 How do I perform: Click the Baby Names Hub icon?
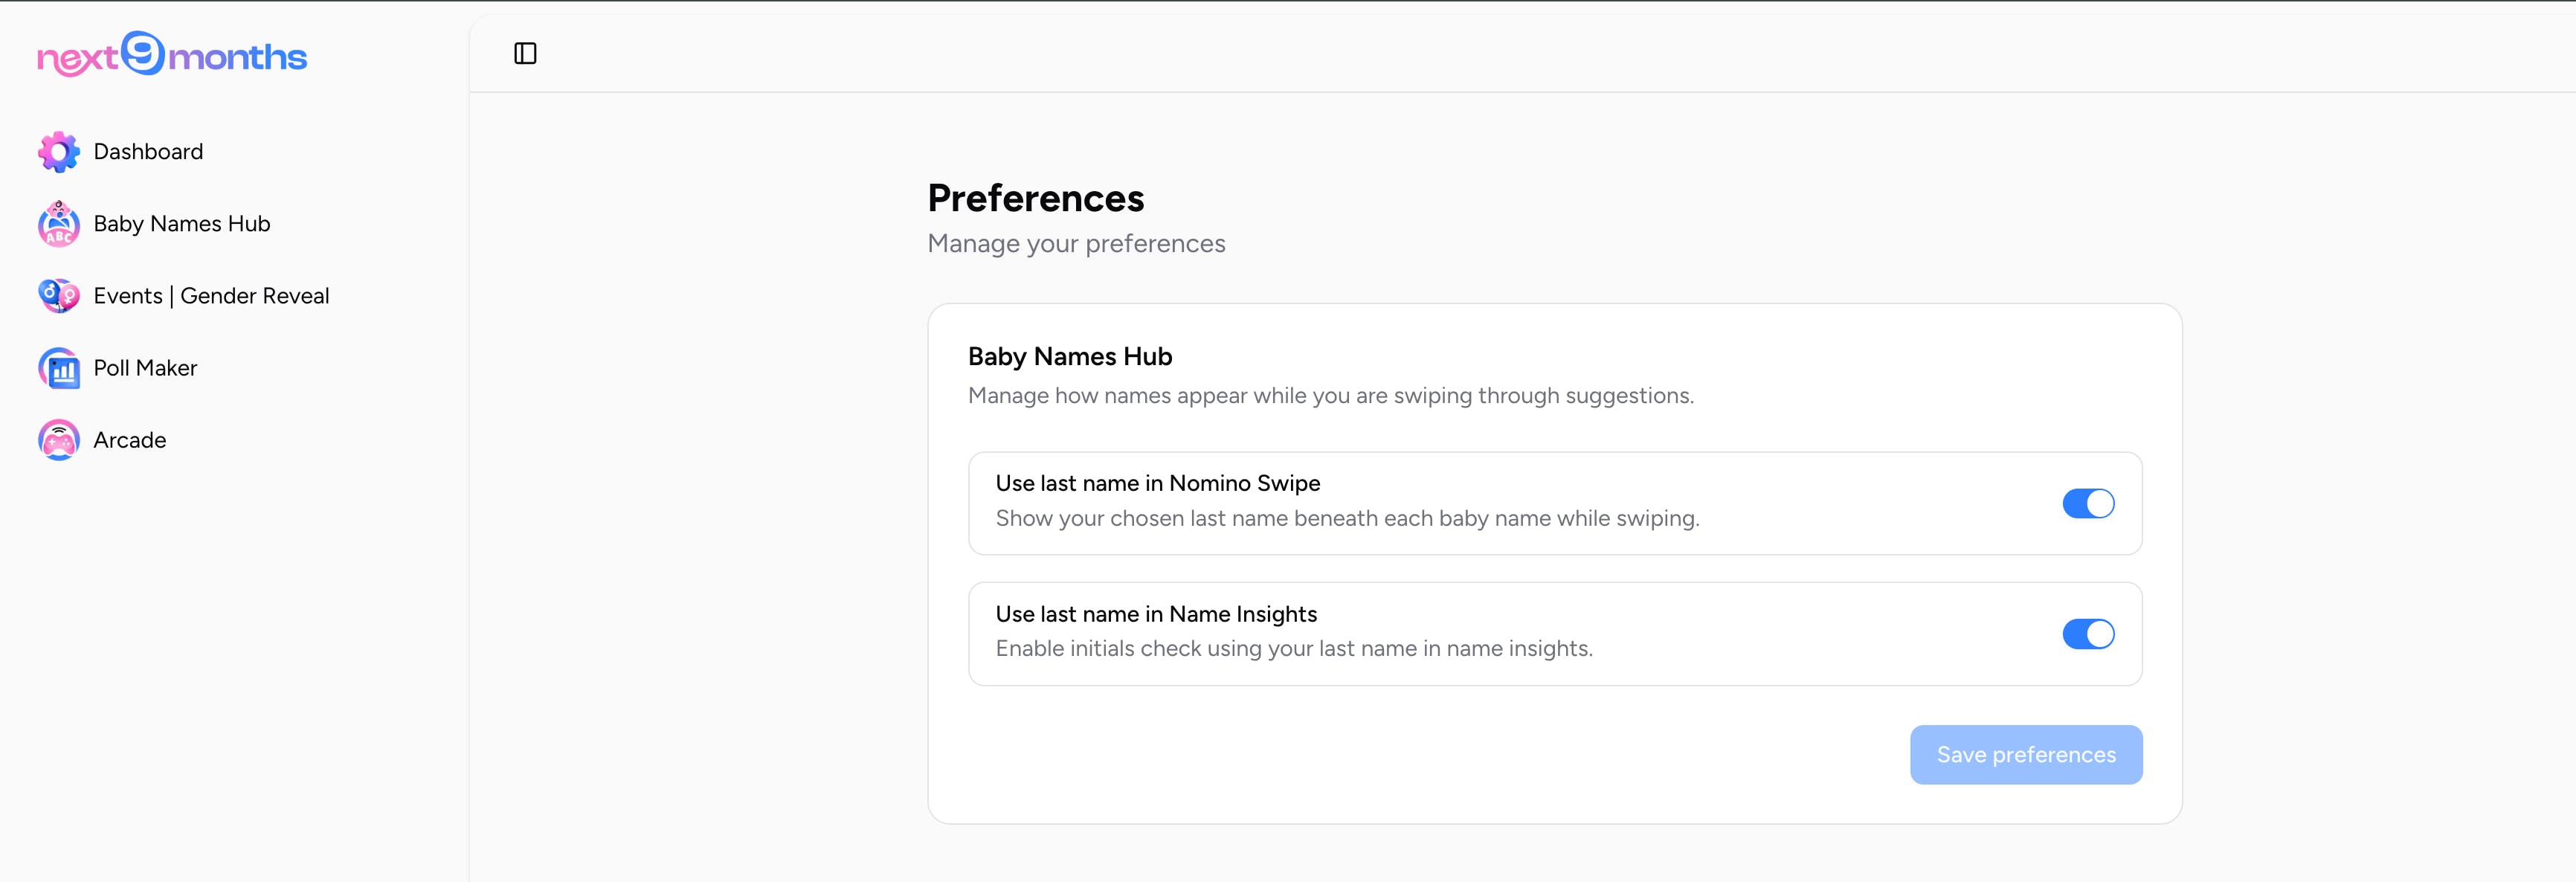59,224
